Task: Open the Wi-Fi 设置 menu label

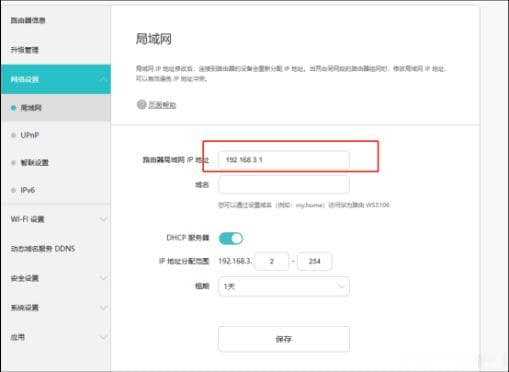Action: [27, 219]
